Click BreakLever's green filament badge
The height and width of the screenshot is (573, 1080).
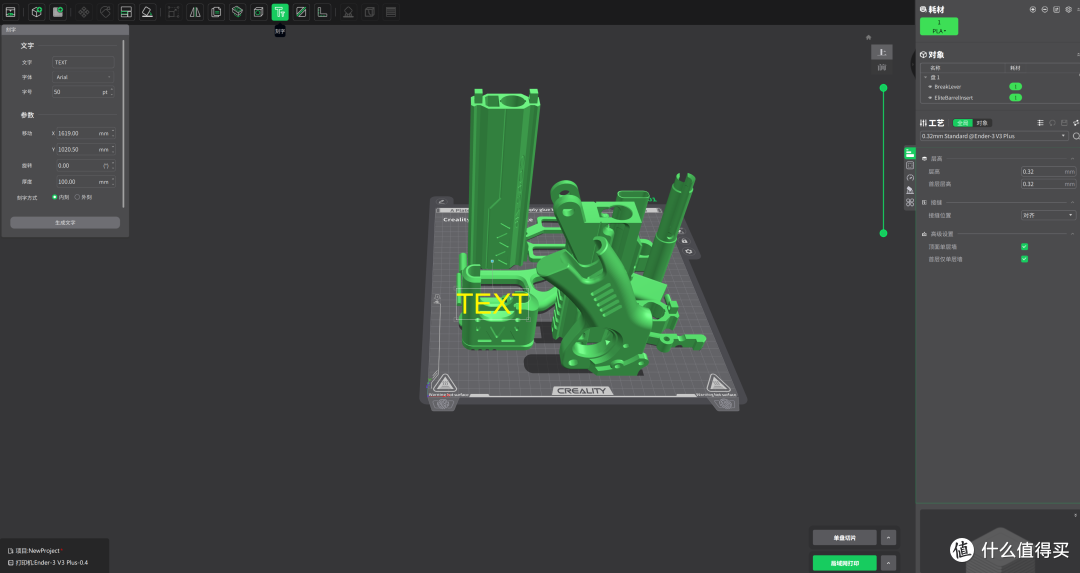(1015, 87)
